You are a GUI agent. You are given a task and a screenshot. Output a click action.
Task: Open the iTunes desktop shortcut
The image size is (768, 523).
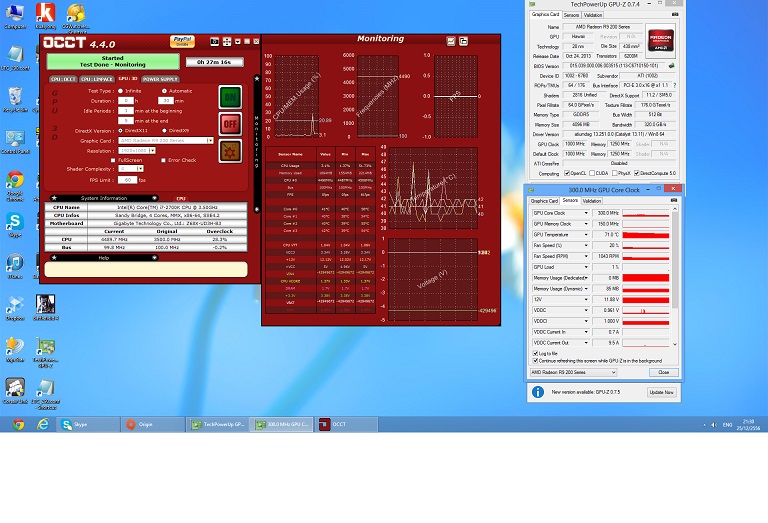[x=15, y=267]
